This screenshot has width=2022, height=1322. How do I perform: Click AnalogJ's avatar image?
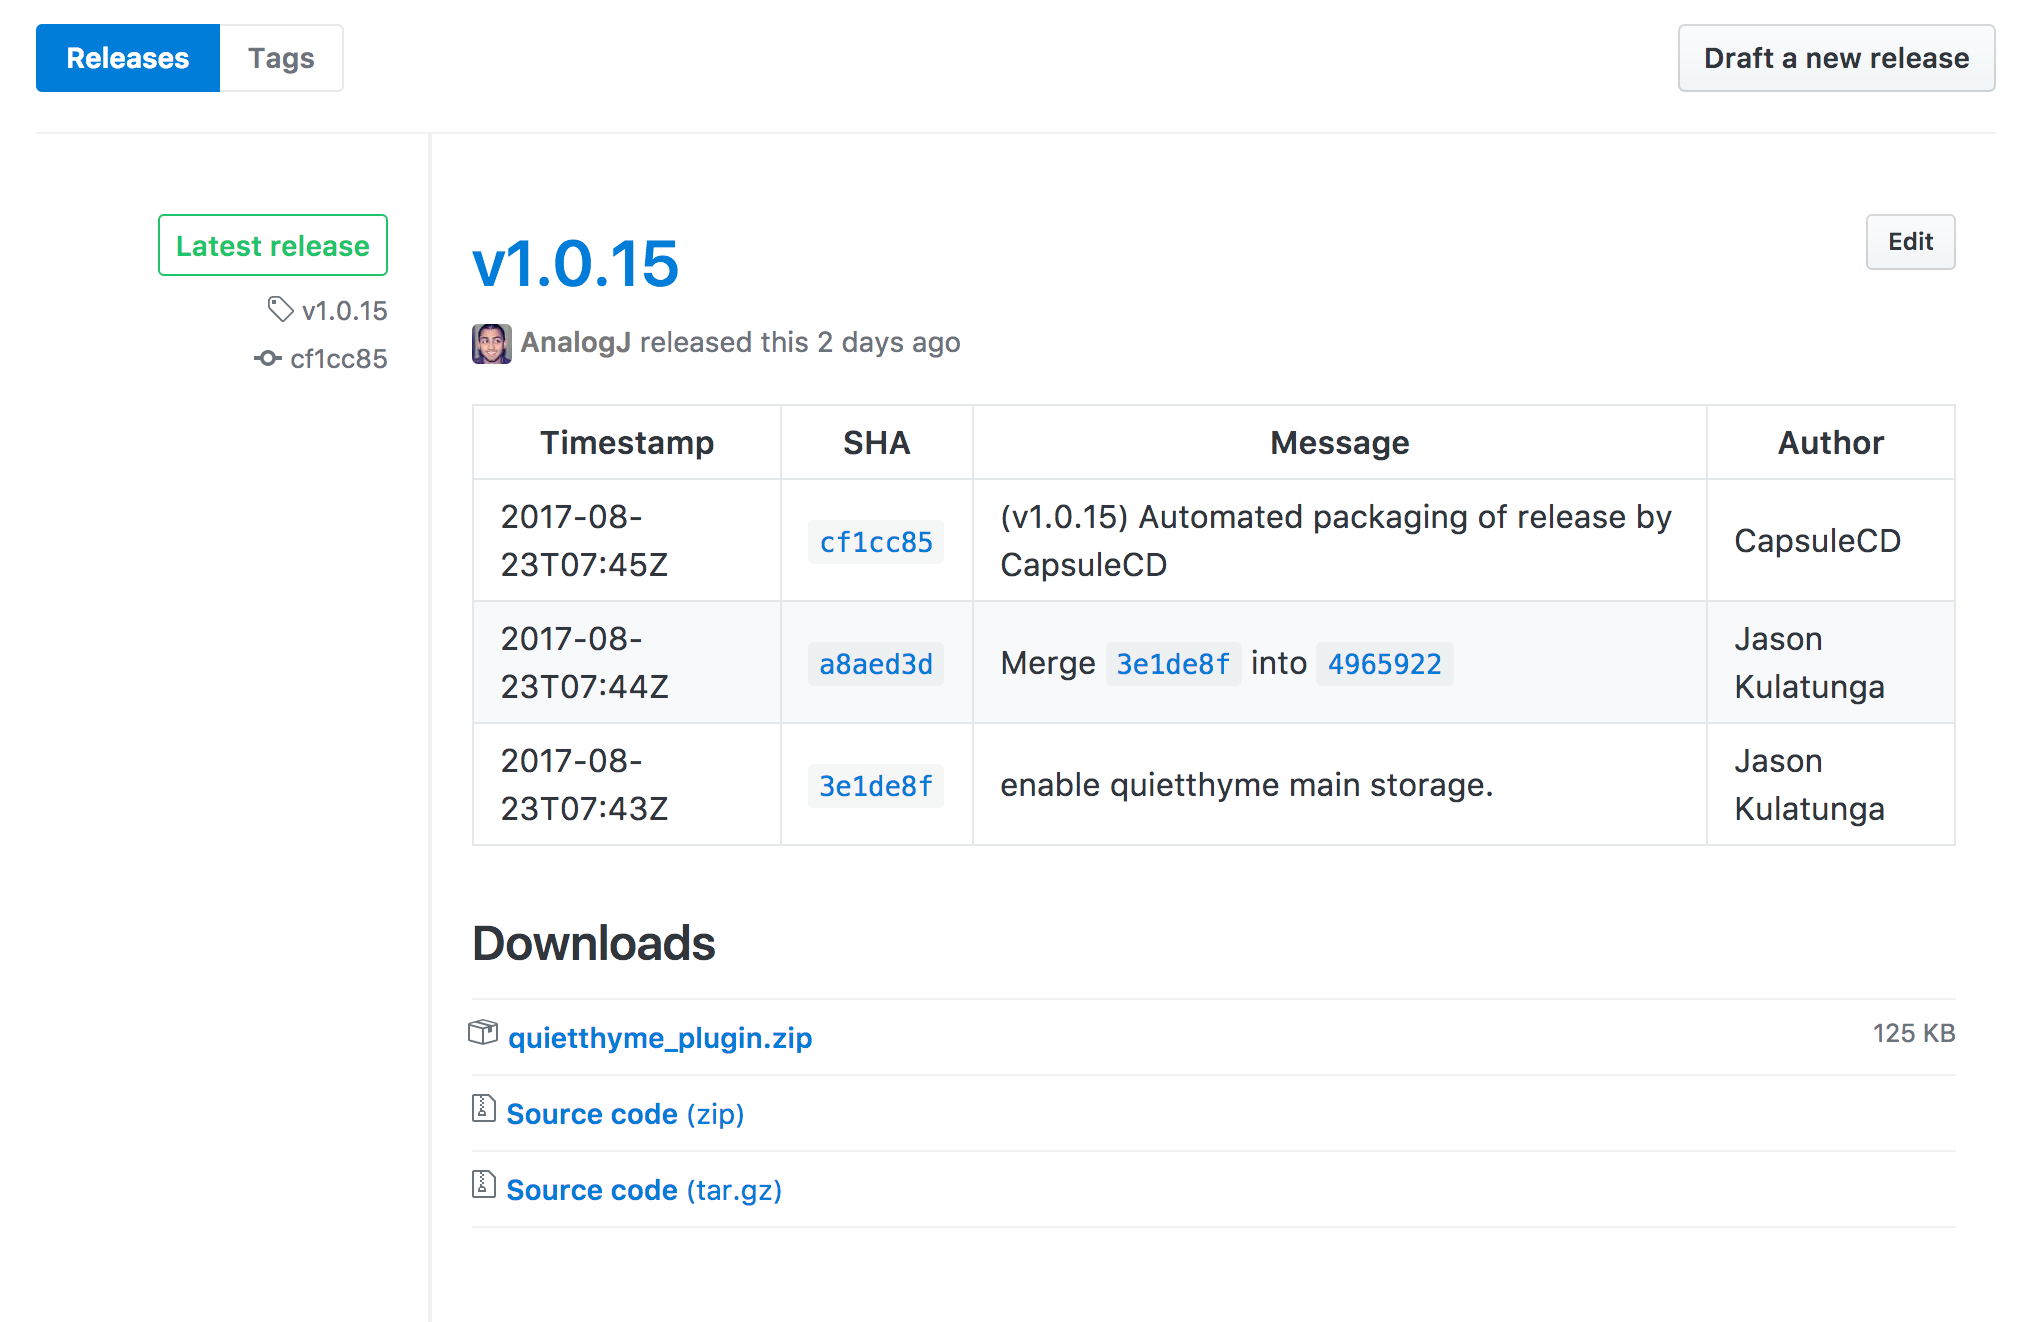pyautogui.click(x=491, y=343)
